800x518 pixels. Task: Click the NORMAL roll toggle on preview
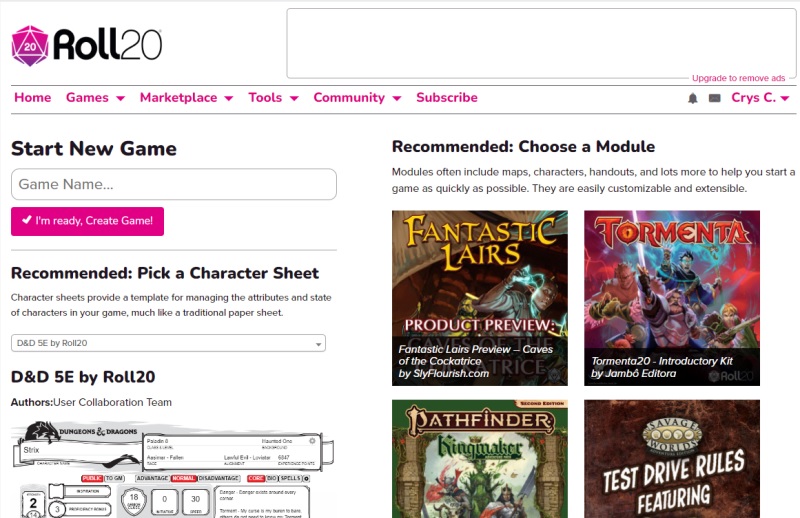coord(183,478)
